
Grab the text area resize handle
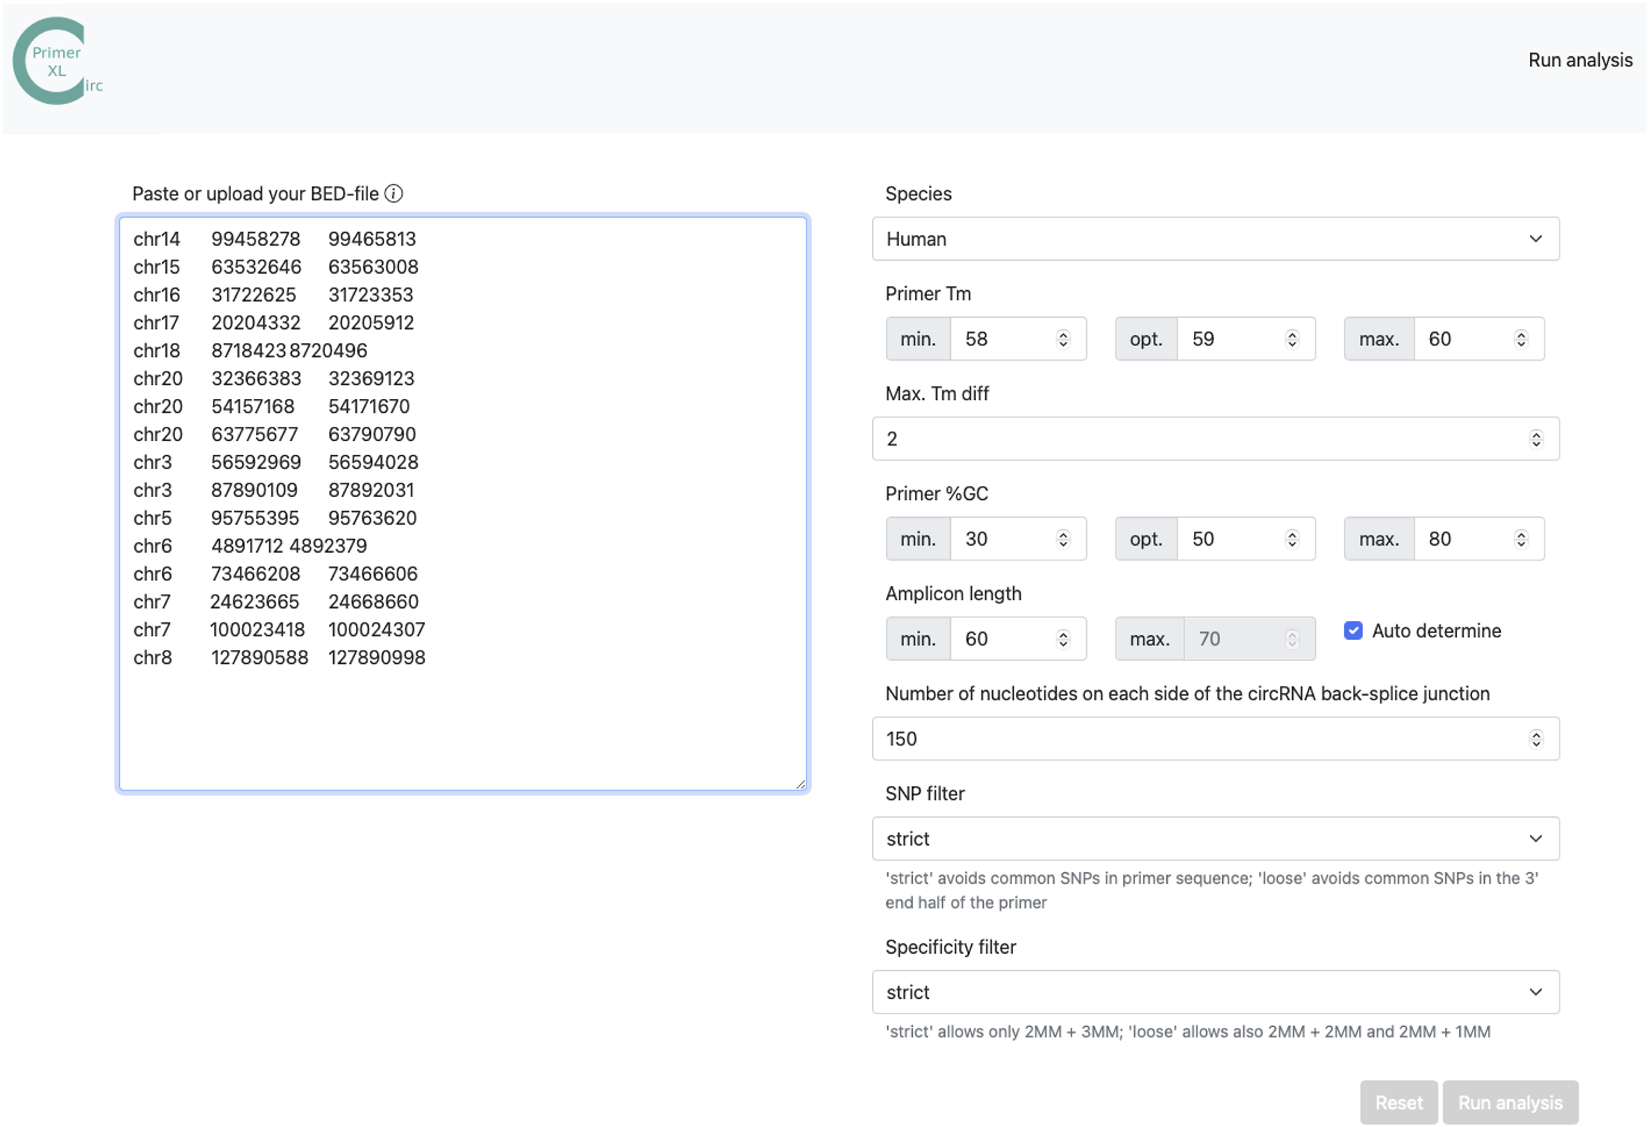point(801,784)
